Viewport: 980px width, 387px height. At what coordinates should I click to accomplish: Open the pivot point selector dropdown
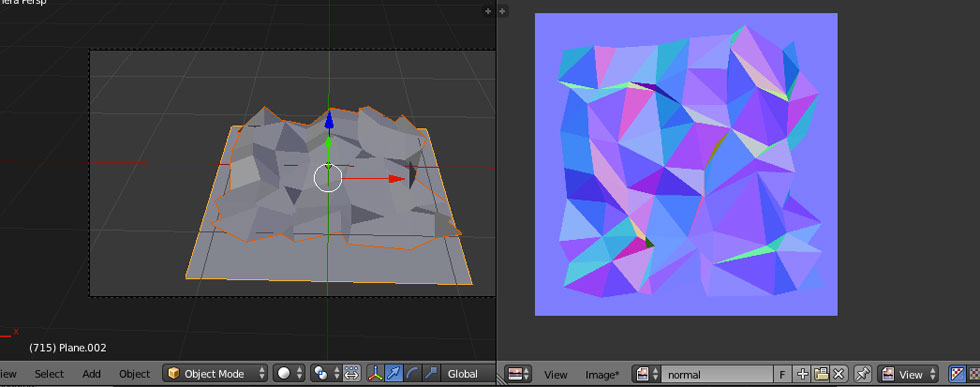point(326,374)
